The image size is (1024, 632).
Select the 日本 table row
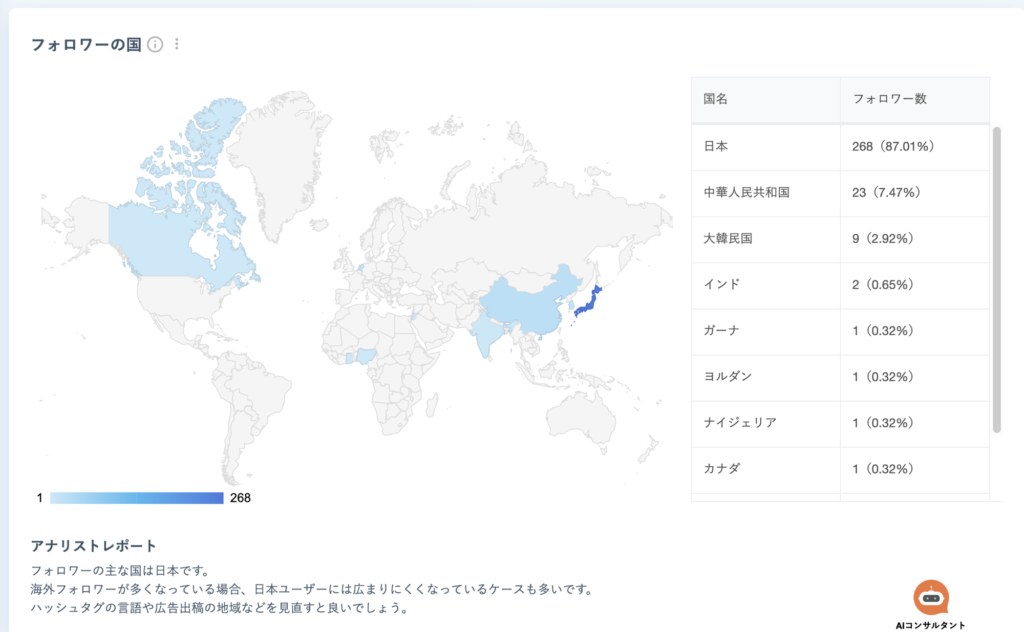coord(840,146)
